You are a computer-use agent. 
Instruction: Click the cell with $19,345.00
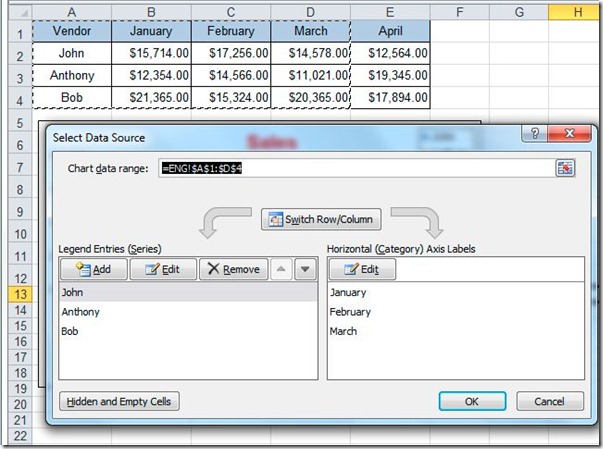point(390,76)
